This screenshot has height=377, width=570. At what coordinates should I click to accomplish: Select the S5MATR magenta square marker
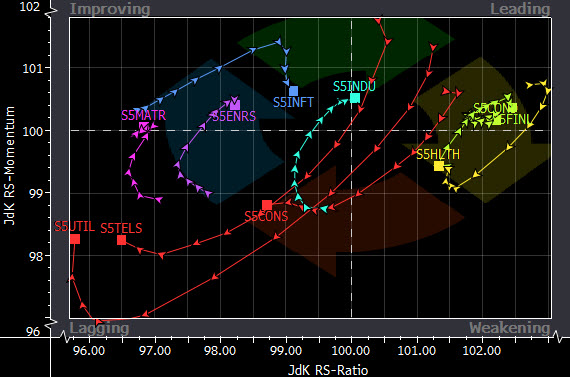click(144, 127)
